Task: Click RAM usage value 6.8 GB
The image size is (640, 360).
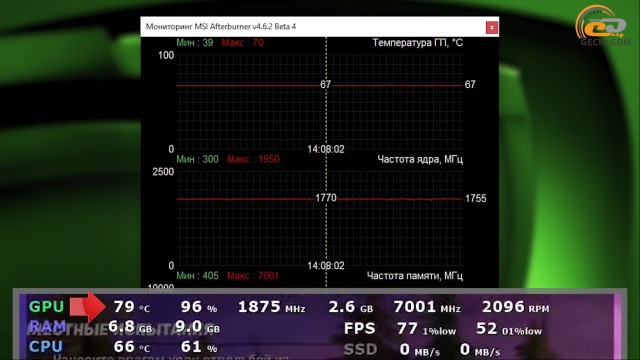Action: point(130,327)
